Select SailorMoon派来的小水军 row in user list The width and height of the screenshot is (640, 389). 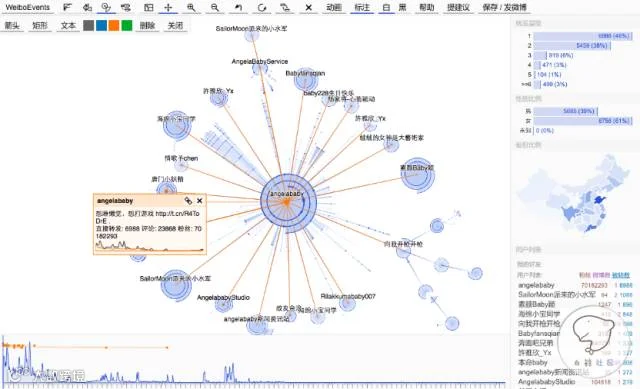tap(575, 294)
